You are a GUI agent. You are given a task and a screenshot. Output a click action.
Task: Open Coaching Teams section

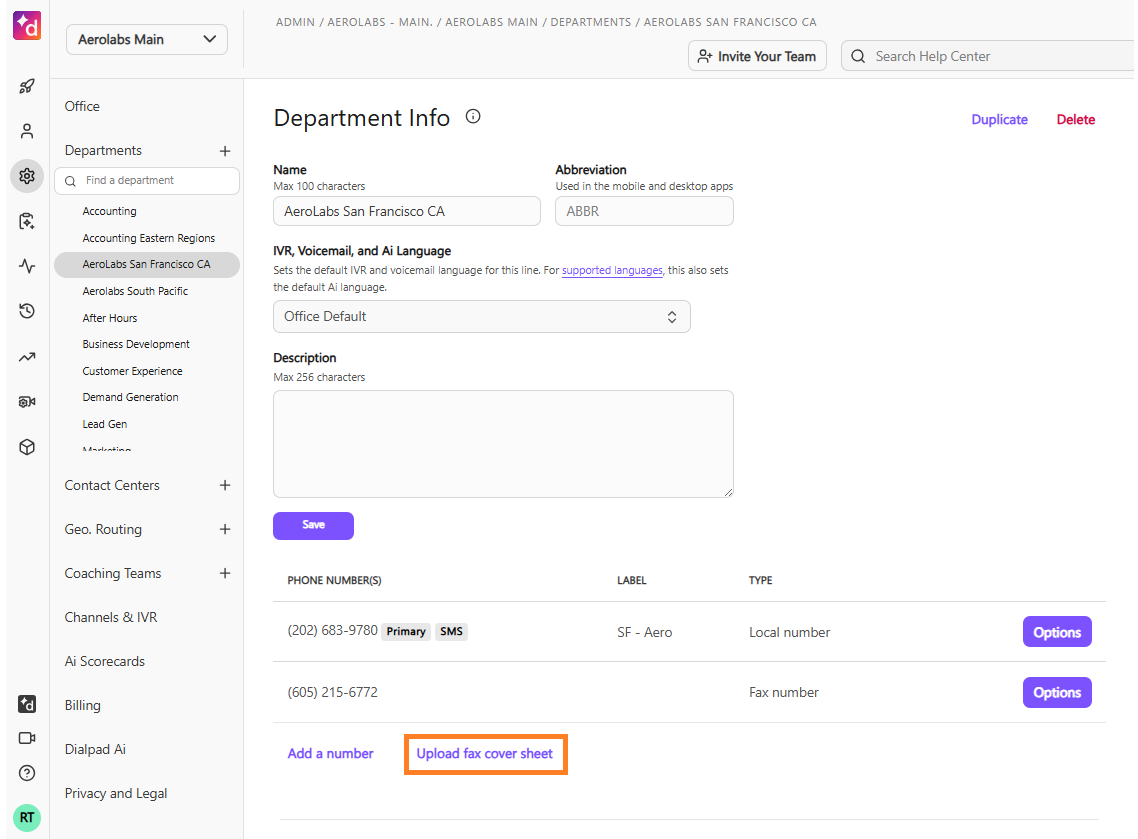click(112, 573)
